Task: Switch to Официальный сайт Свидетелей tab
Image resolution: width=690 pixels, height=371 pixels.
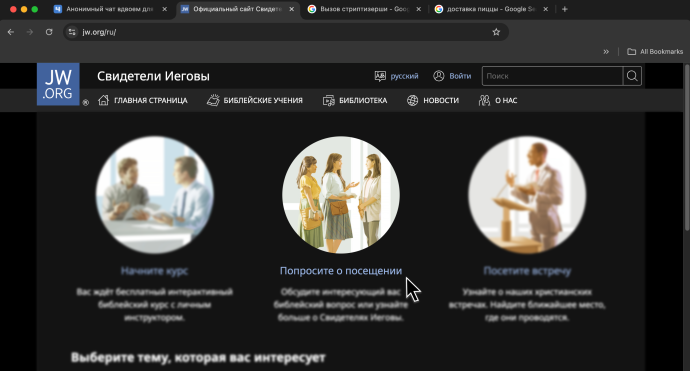Action: [x=238, y=9]
